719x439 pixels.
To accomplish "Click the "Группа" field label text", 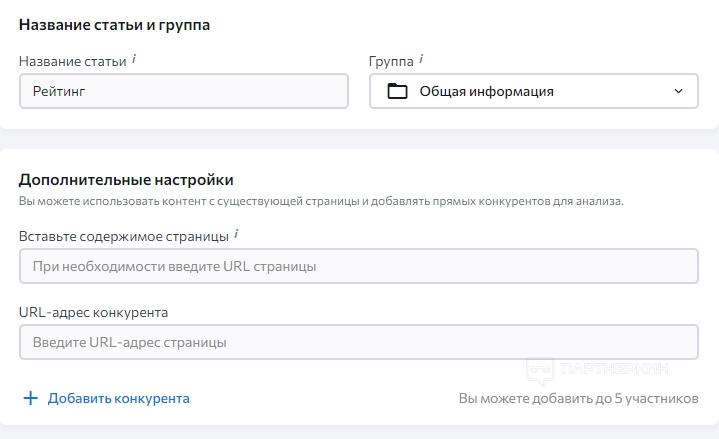I will 391,61.
